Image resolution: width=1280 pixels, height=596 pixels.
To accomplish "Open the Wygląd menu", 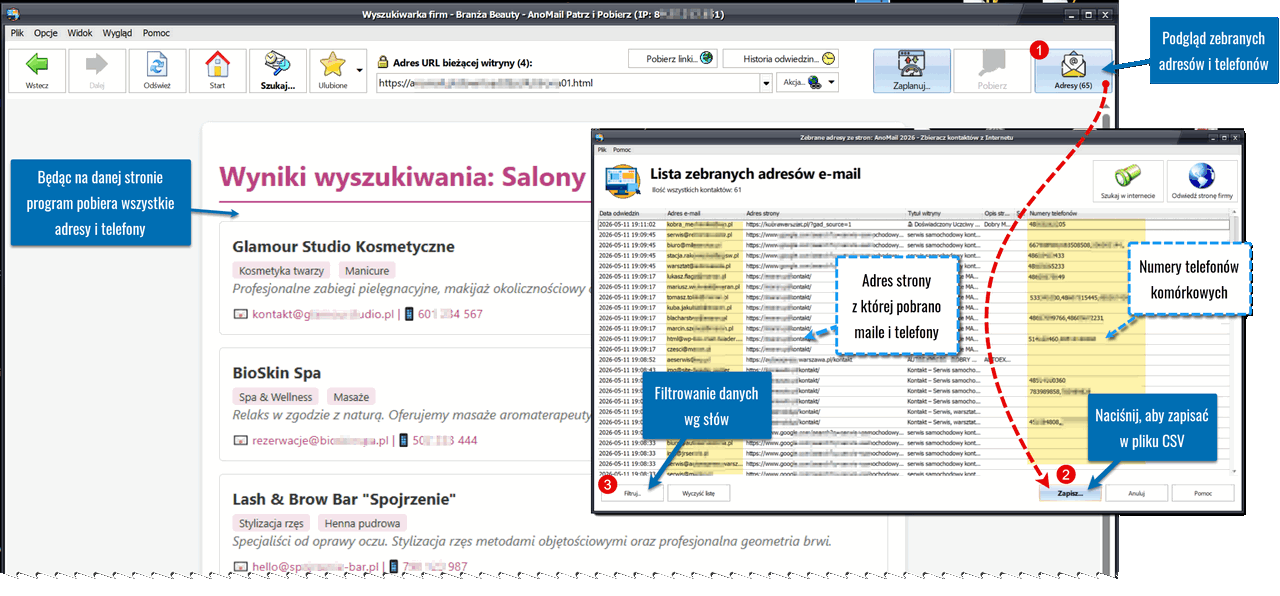I will (x=117, y=33).
